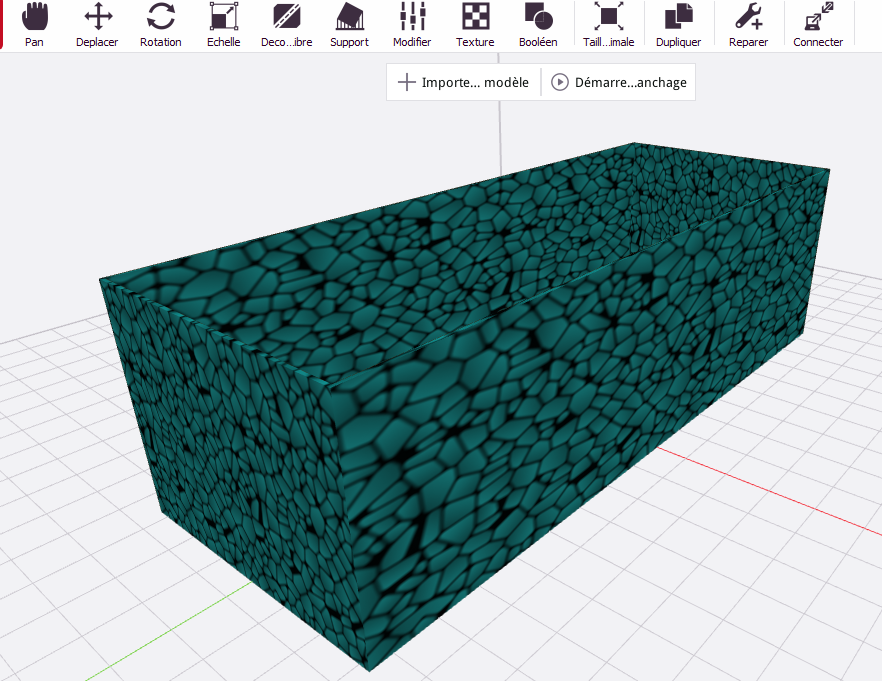Duplicate model with Dupliquer tool
This screenshot has width=882, height=681.
point(678,25)
